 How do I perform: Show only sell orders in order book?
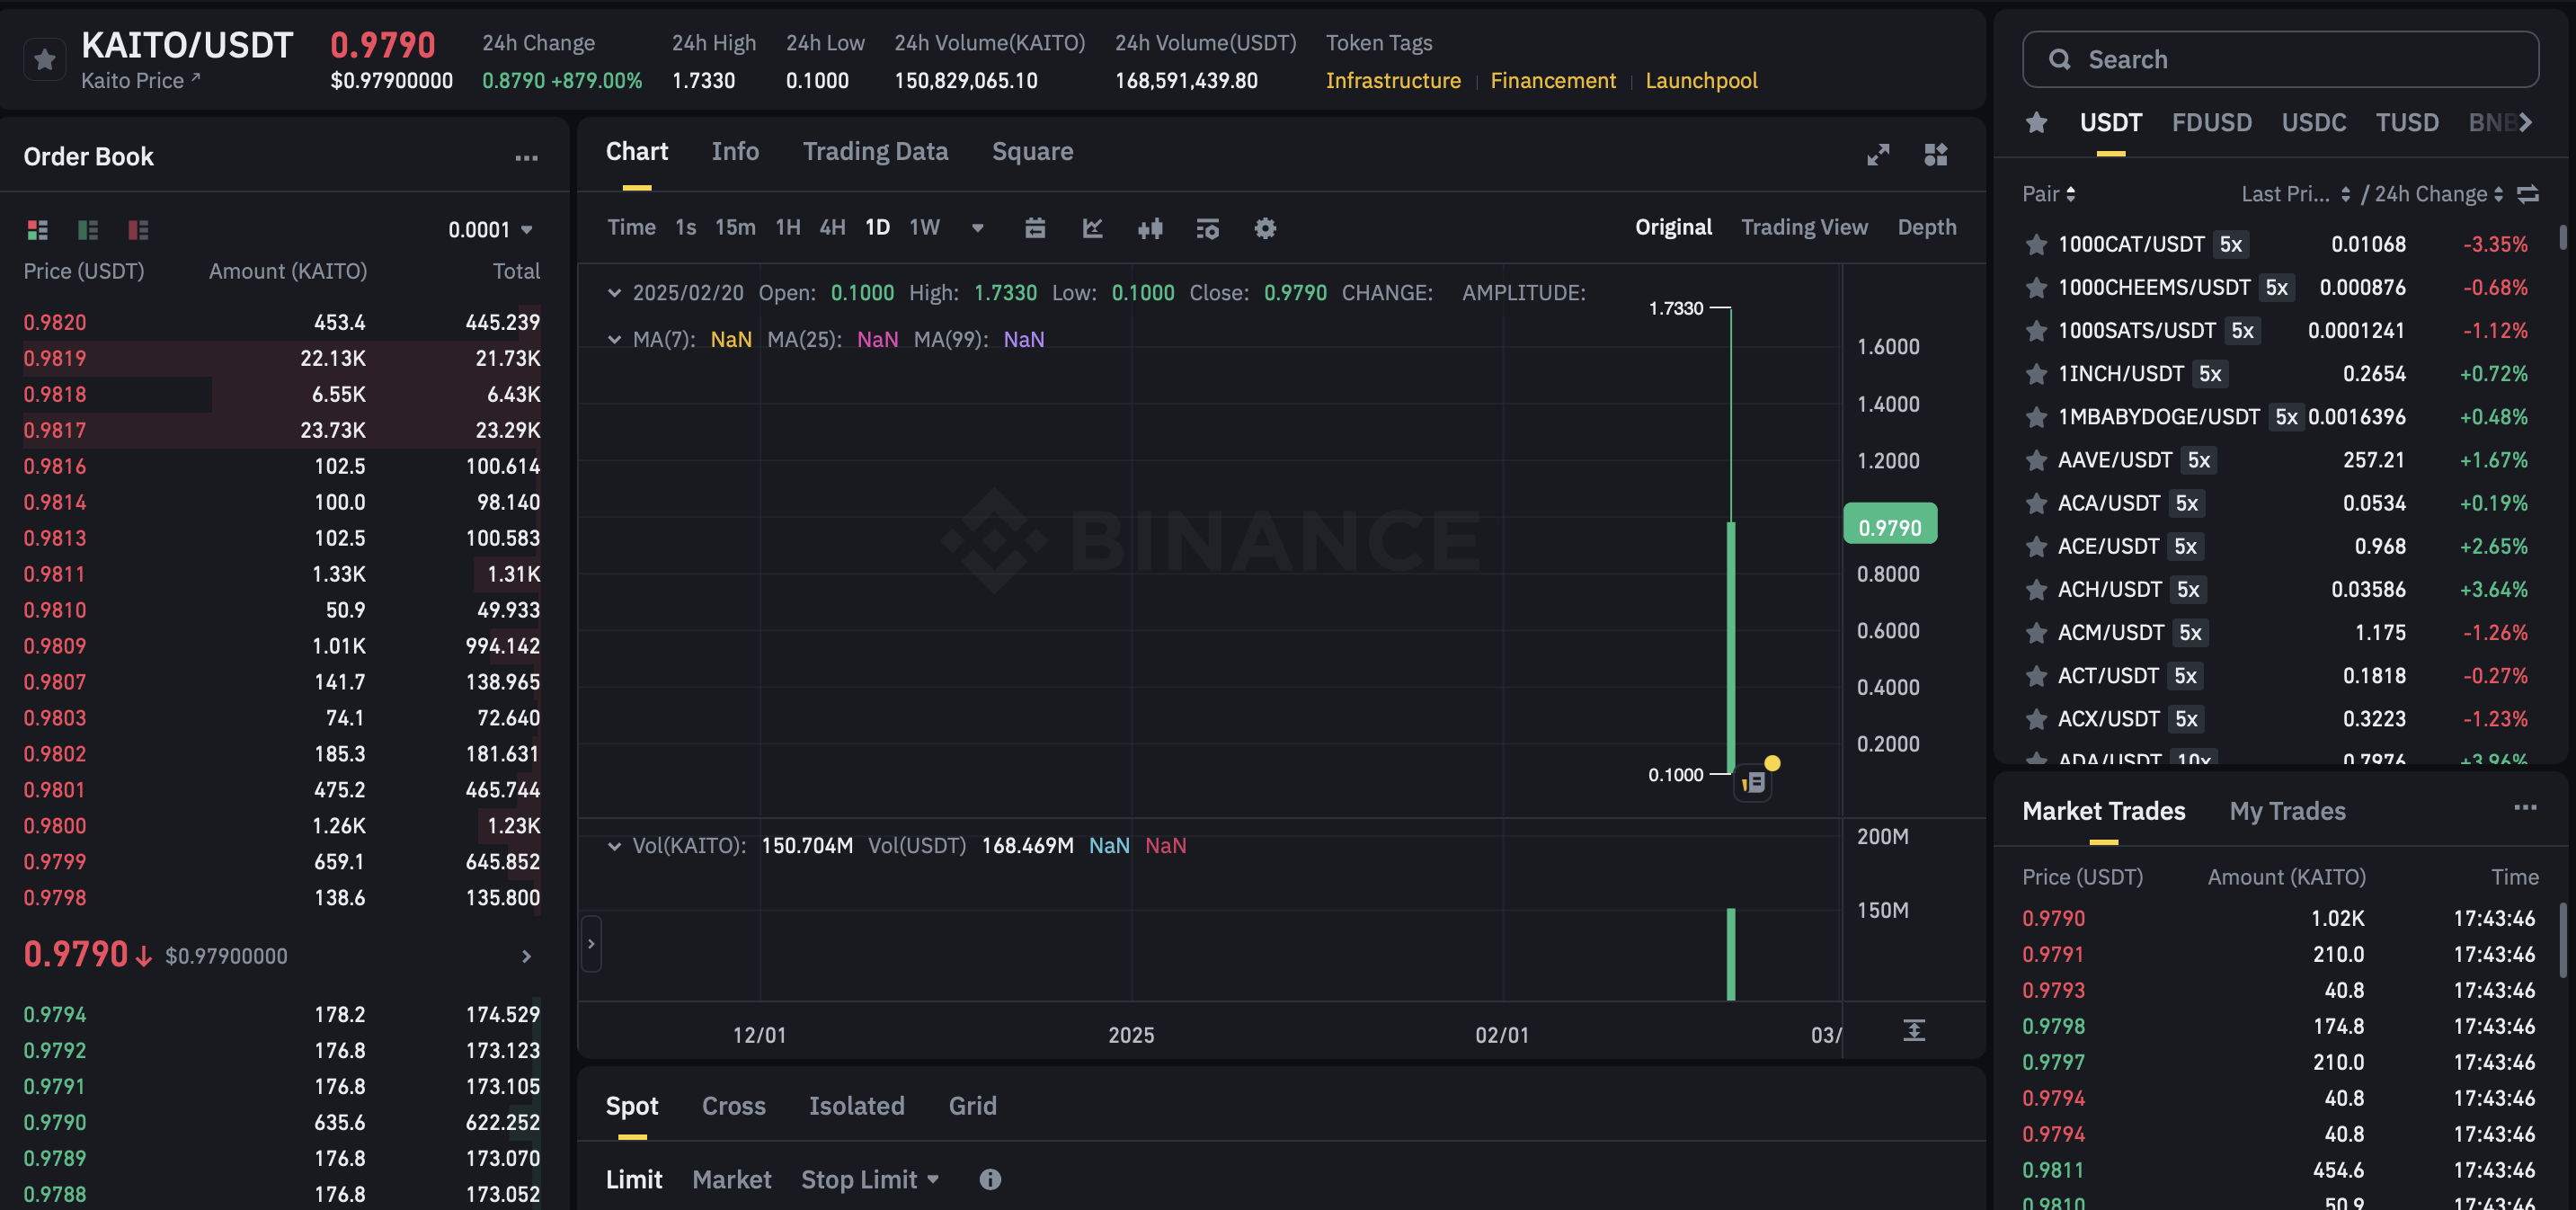point(138,230)
